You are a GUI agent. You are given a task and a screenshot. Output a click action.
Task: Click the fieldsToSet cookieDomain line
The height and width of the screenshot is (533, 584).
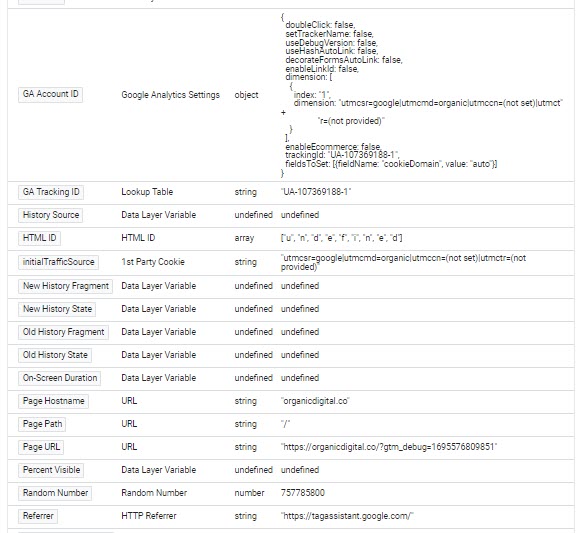(391, 164)
